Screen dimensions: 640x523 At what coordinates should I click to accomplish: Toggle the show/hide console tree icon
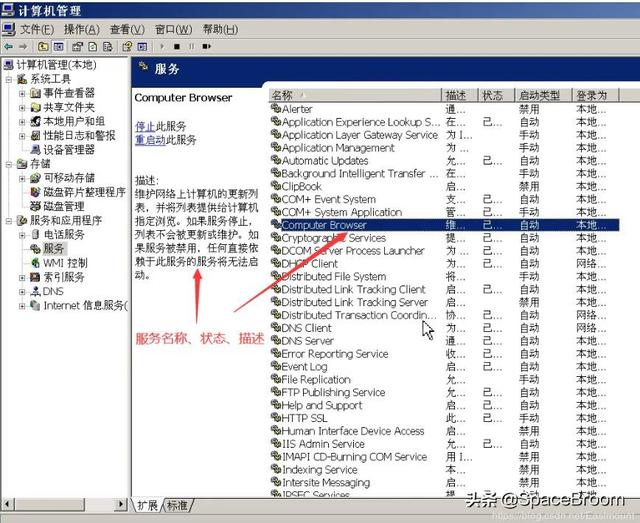point(58,47)
